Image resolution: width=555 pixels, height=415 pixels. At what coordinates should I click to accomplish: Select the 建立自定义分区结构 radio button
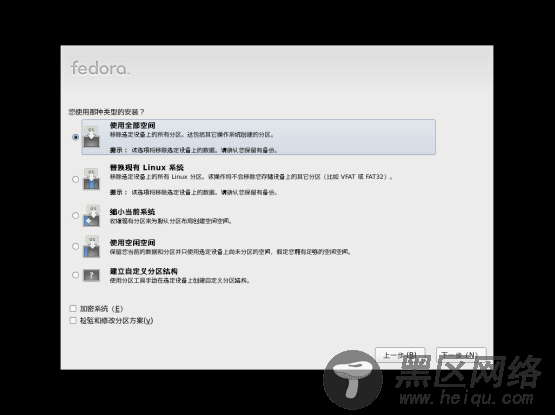click(75, 275)
